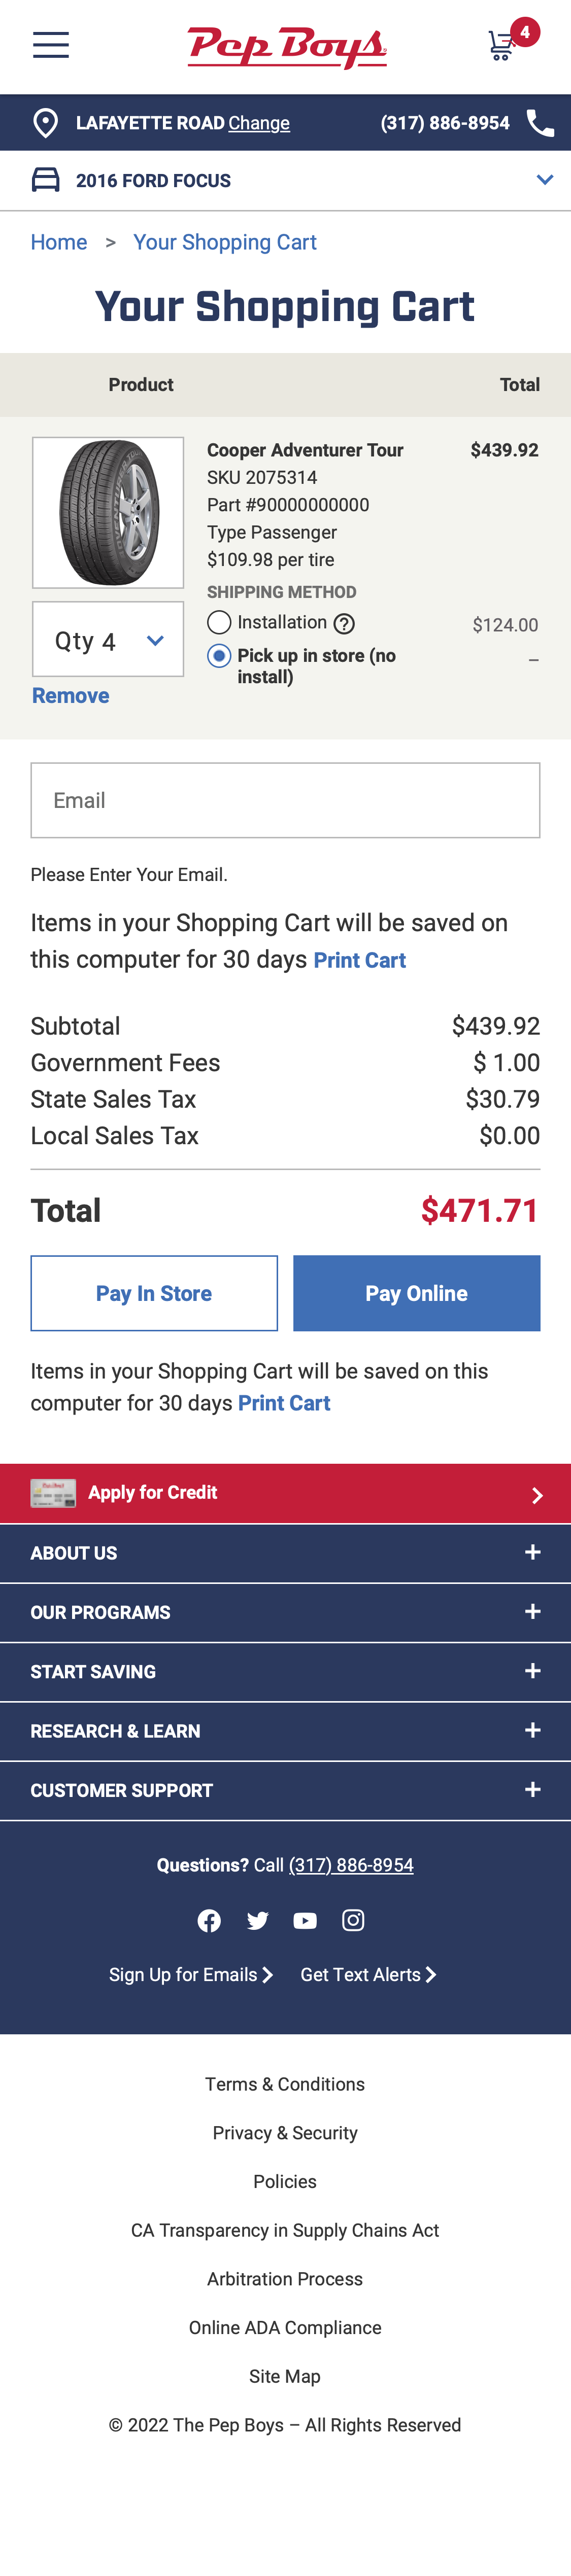
Task: Open the hamburger navigation menu
Action: tap(50, 45)
